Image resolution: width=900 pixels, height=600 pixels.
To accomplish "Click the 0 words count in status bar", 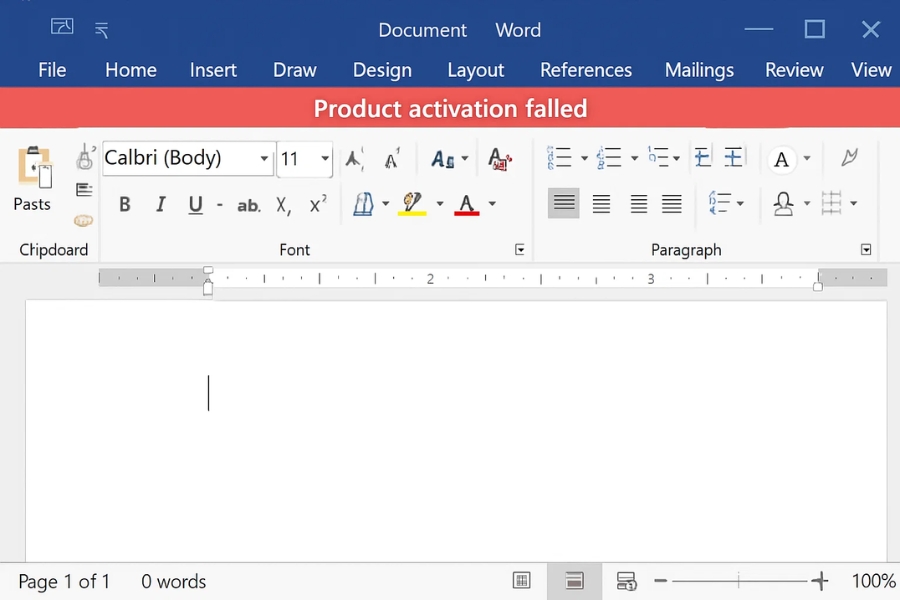I will click(x=173, y=582).
